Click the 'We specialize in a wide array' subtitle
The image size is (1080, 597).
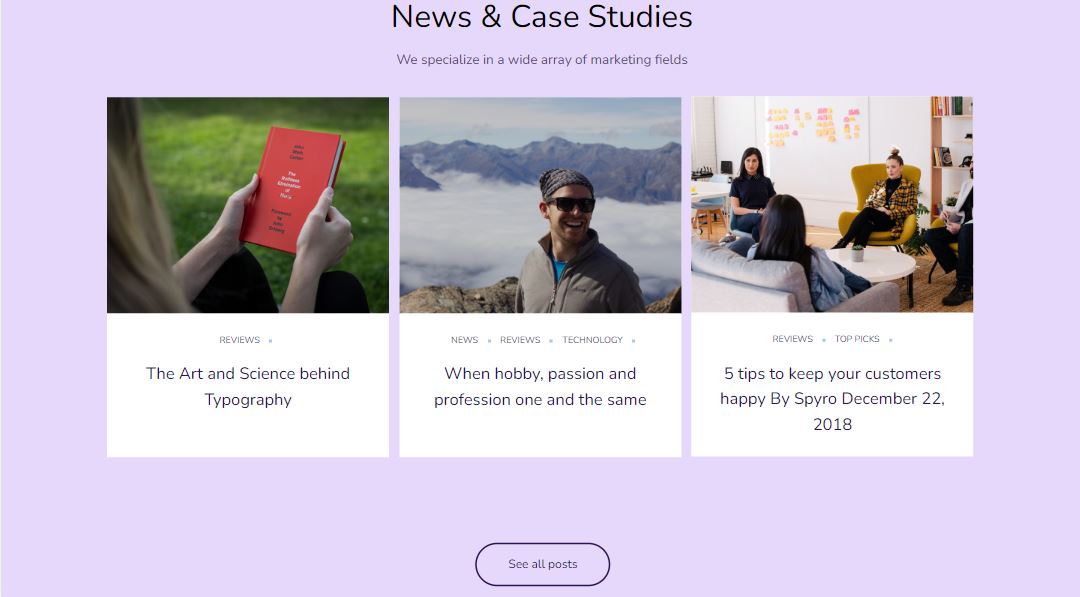click(542, 60)
